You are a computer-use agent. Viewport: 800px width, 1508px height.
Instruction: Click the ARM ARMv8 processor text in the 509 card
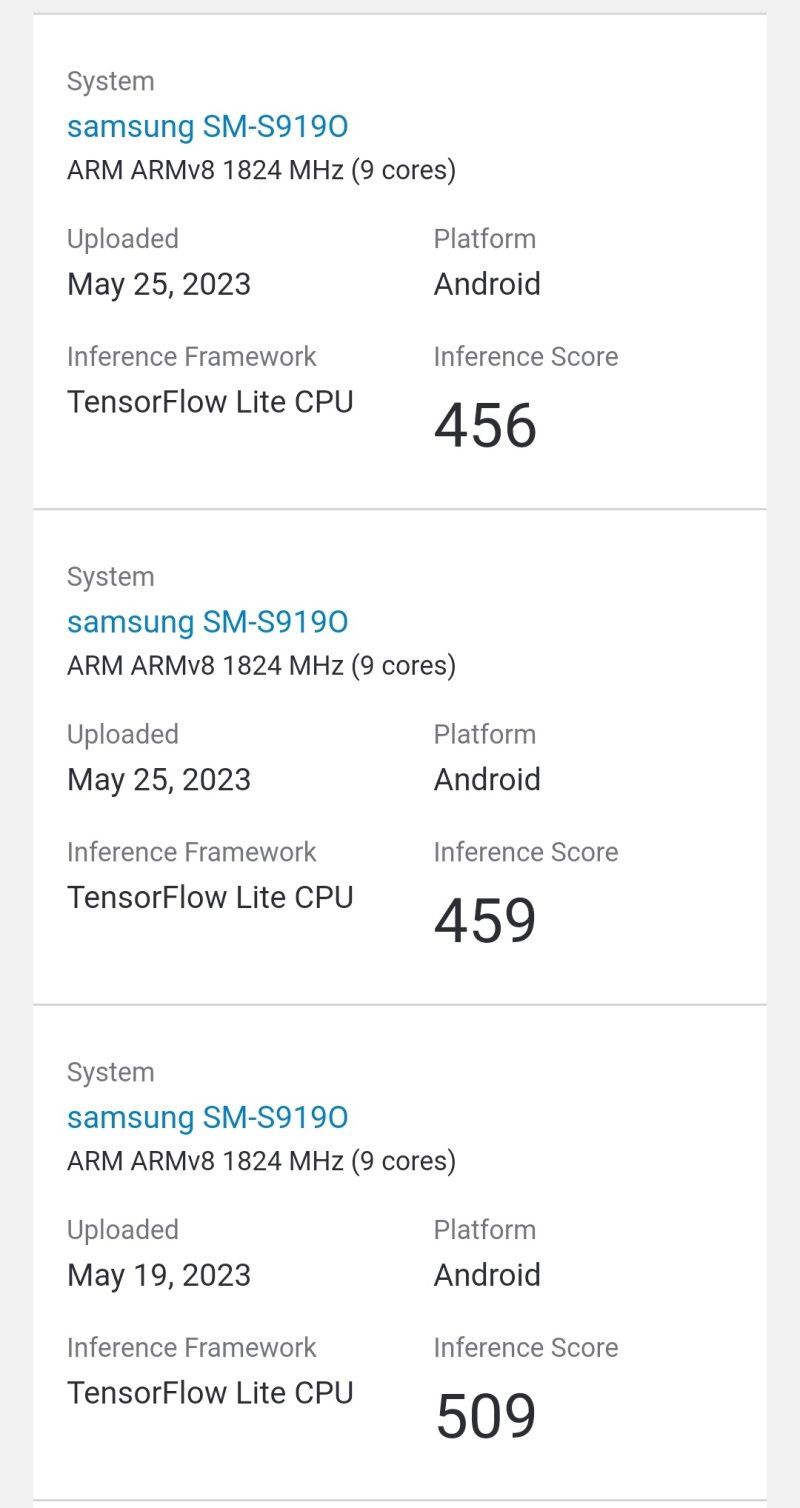click(x=261, y=1161)
